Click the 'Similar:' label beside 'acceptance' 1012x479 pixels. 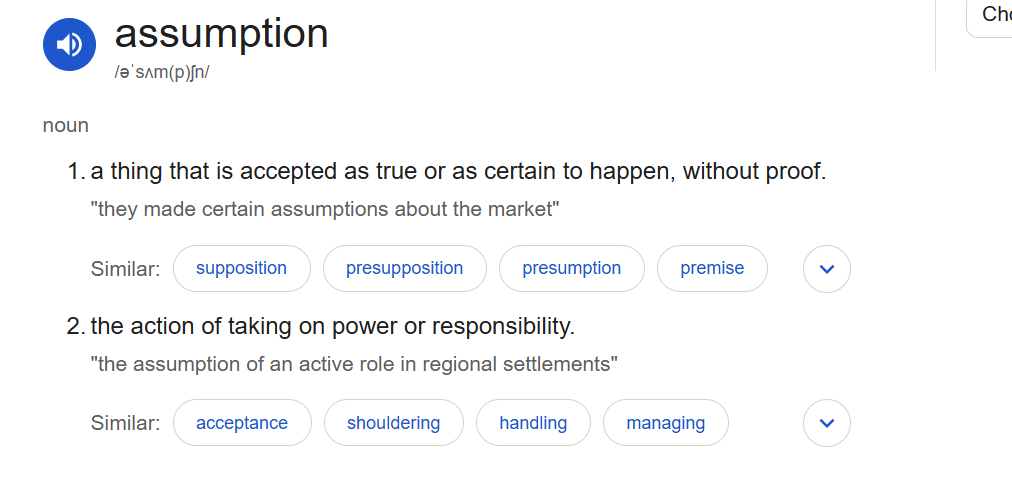tap(125, 423)
